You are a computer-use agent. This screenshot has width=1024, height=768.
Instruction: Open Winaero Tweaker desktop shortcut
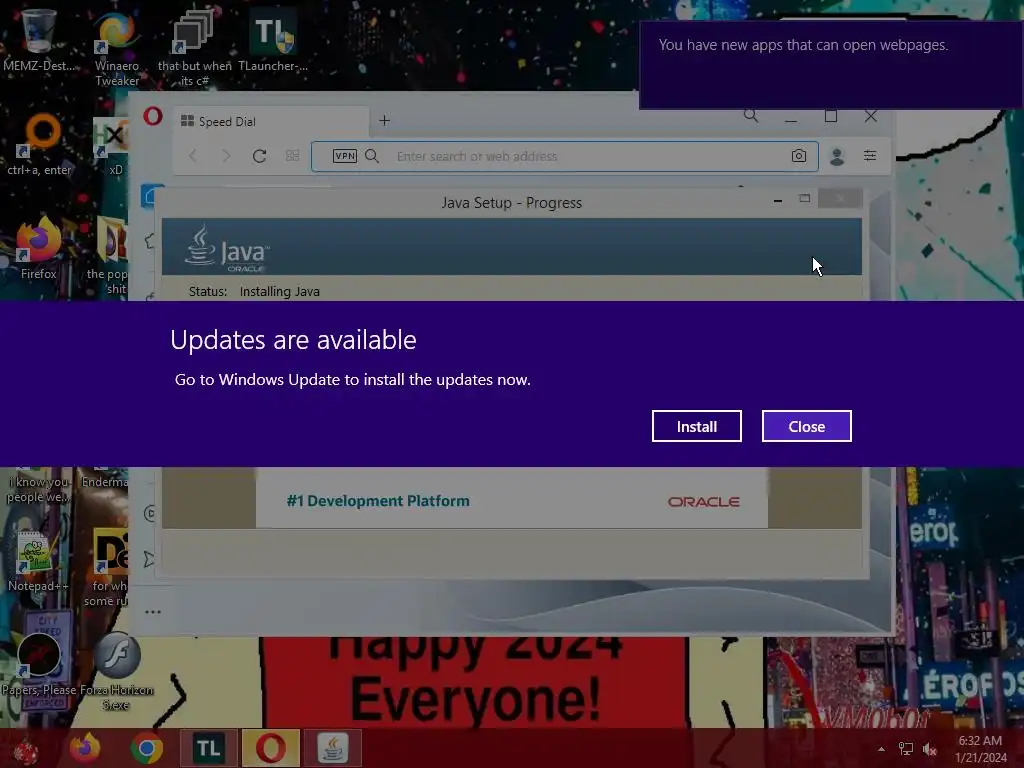(x=116, y=47)
